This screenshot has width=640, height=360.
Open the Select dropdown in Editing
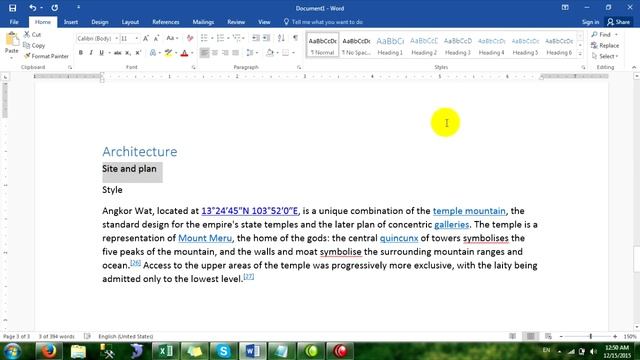coord(605,56)
